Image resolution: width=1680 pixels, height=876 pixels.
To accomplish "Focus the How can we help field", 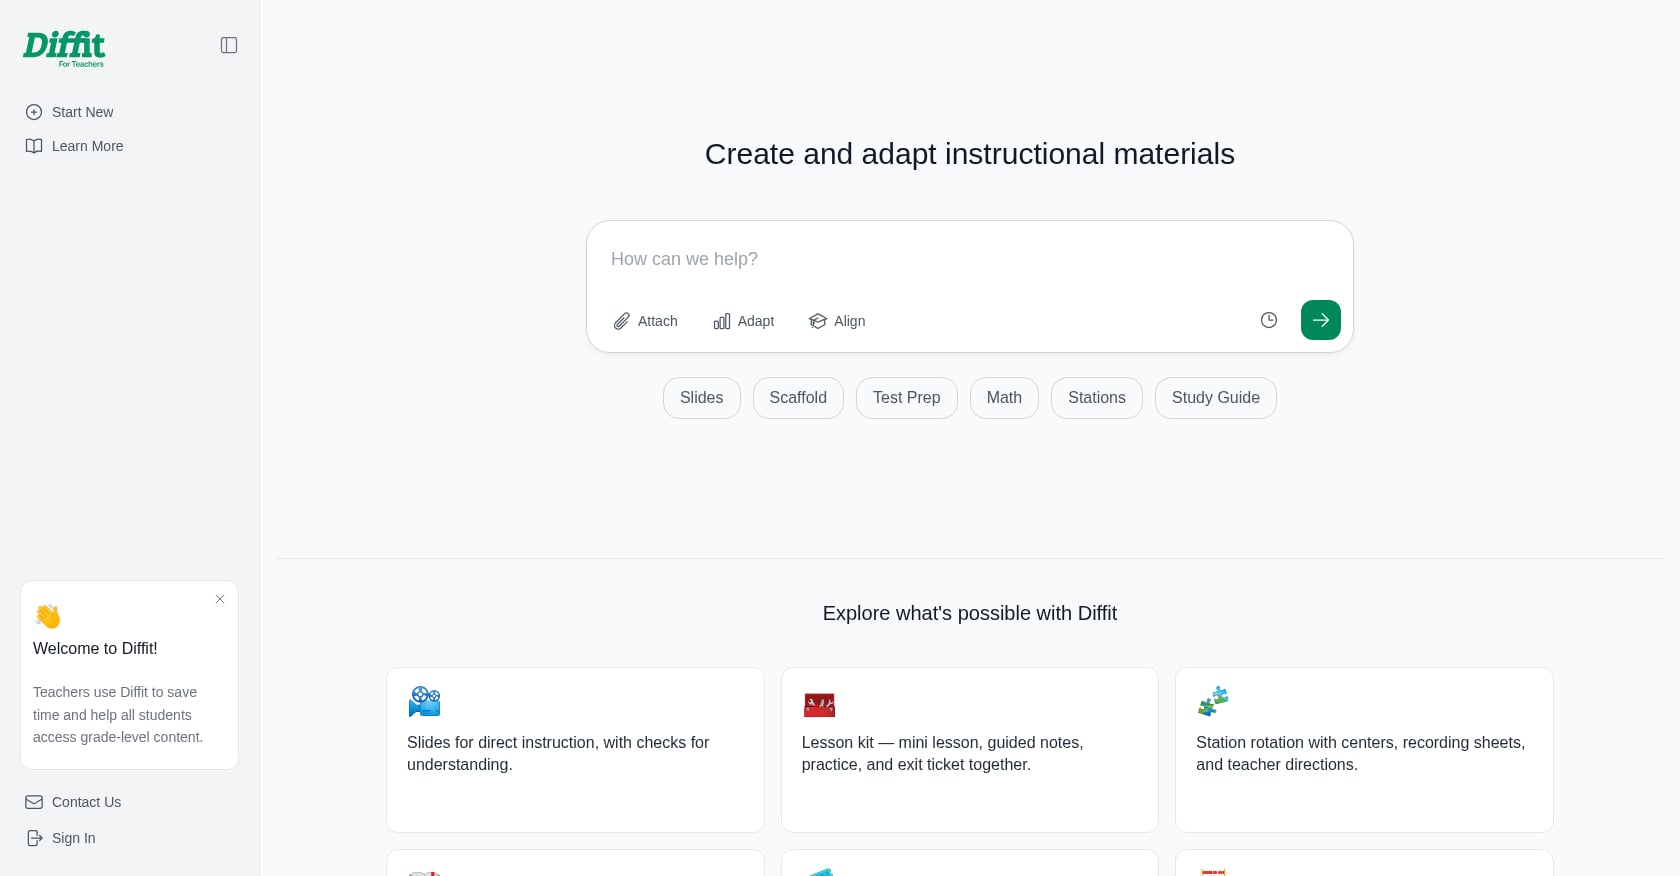I will click(970, 259).
